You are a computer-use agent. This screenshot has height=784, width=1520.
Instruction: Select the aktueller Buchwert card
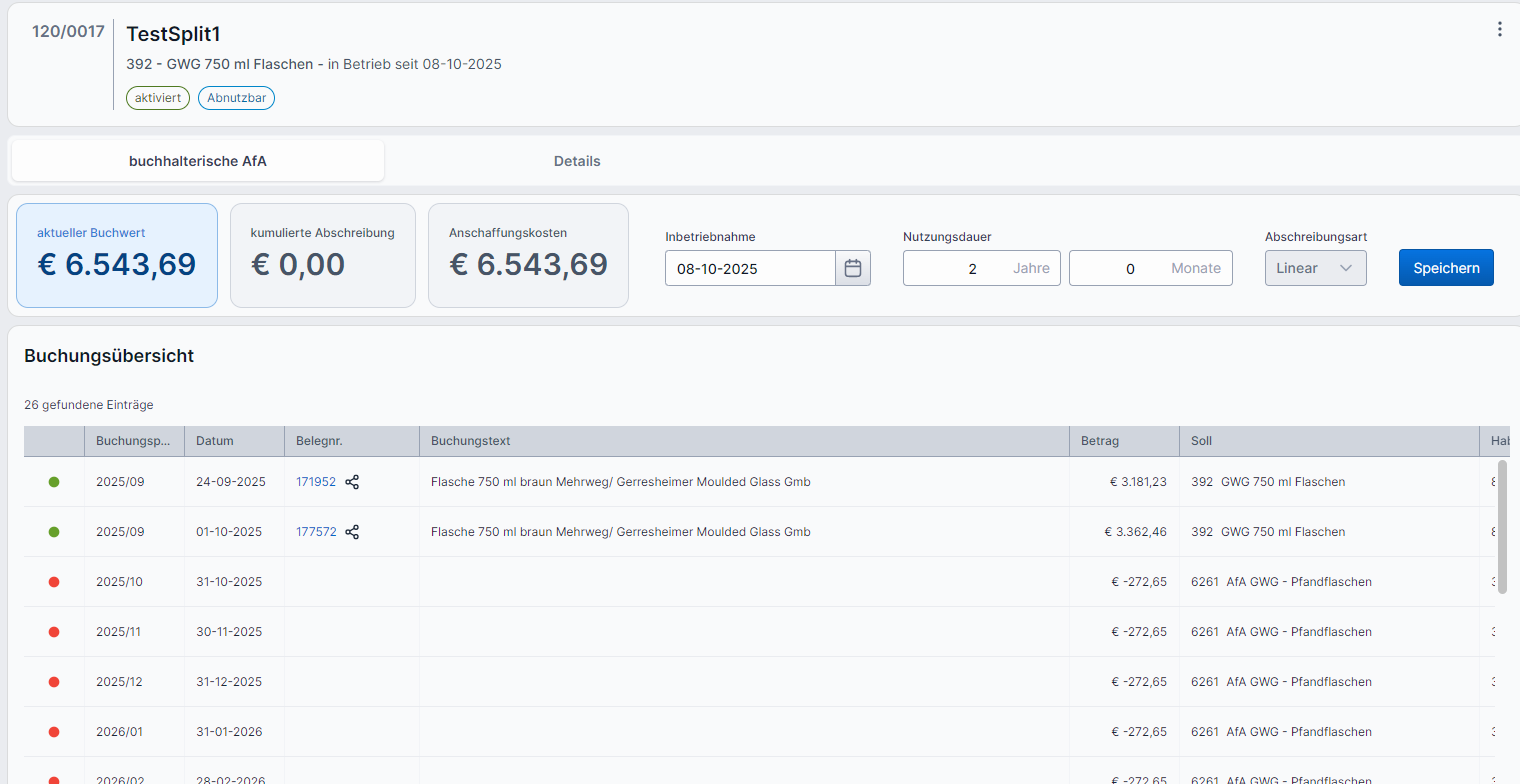pos(117,256)
